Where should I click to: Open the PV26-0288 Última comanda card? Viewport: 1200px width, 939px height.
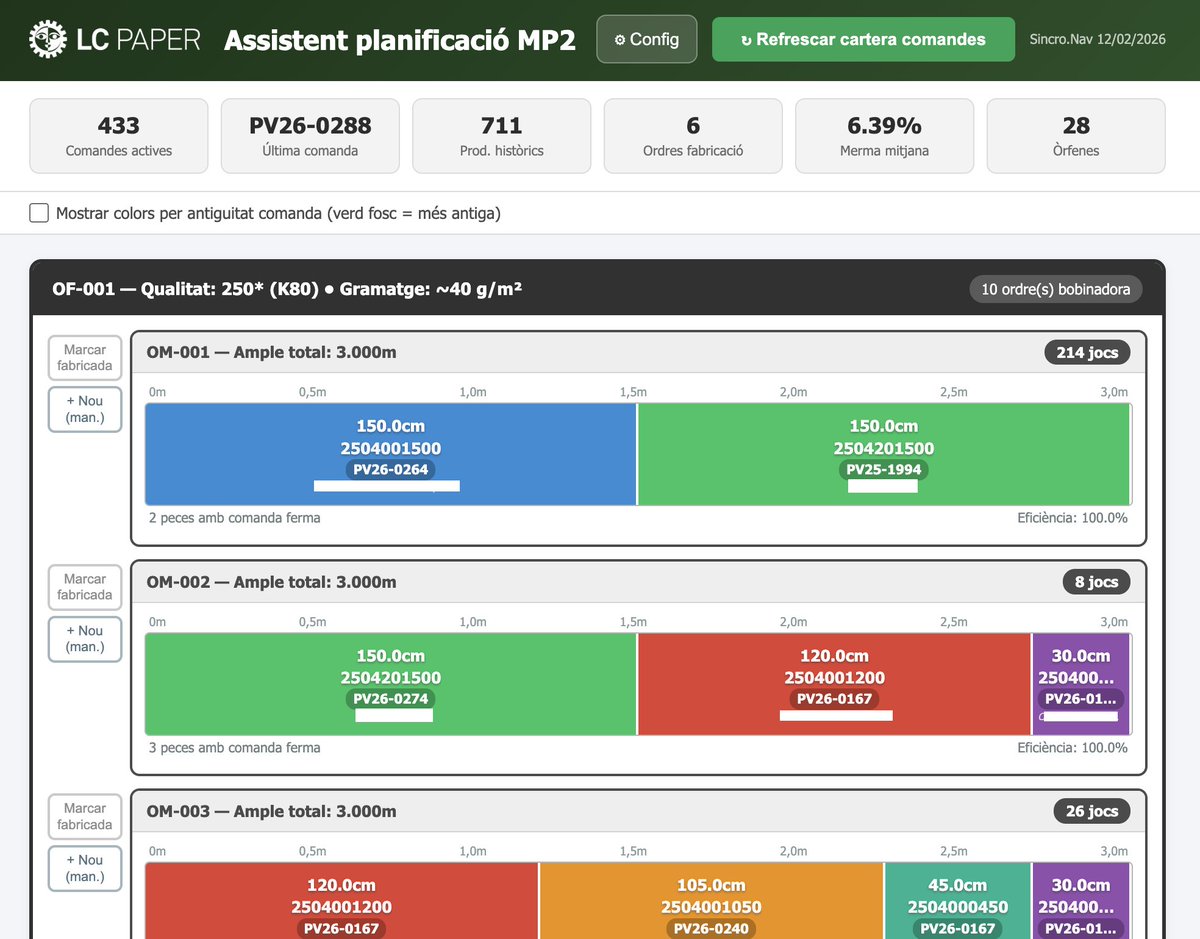click(x=310, y=136)
